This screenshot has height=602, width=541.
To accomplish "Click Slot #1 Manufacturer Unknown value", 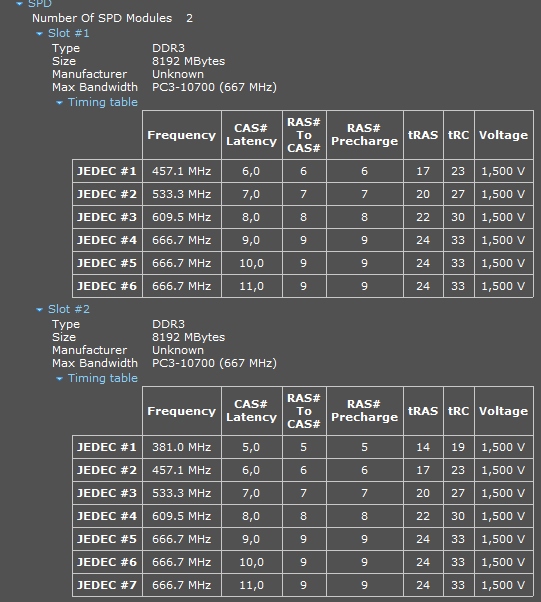I will (178, 74).
